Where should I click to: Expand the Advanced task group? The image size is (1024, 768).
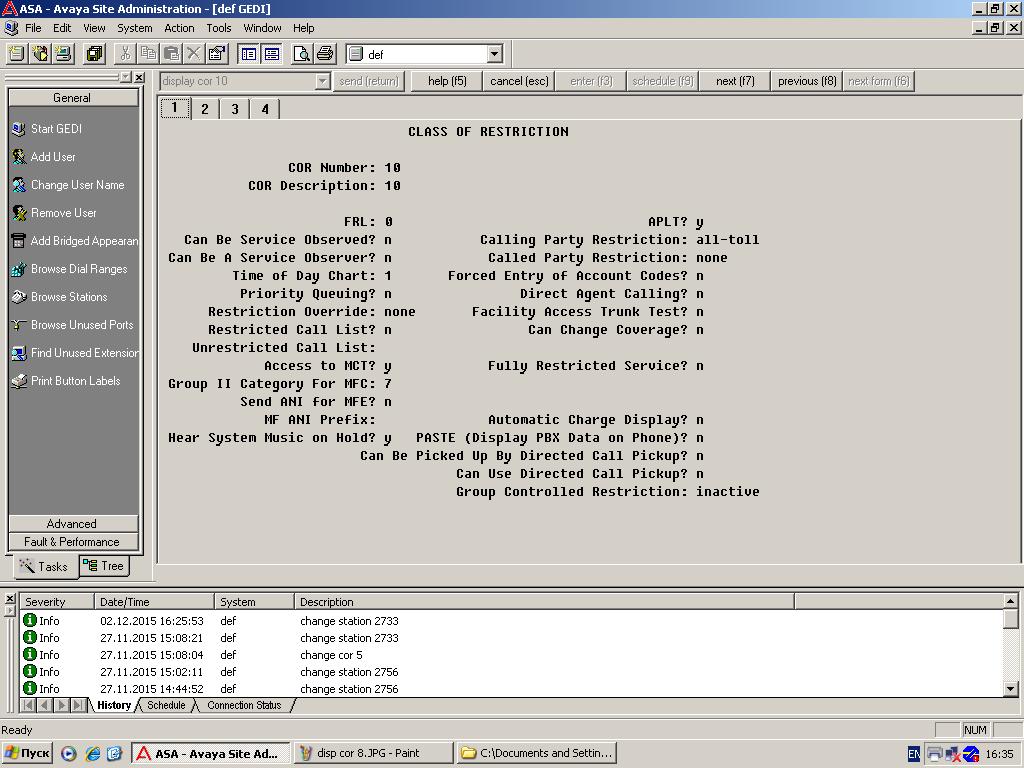pyautogui.click(x=72, y=524)
